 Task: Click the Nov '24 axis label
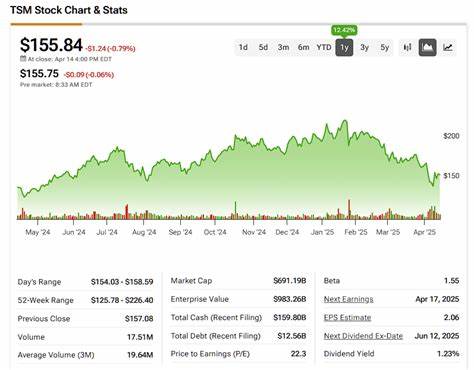(x=254, y=232)
